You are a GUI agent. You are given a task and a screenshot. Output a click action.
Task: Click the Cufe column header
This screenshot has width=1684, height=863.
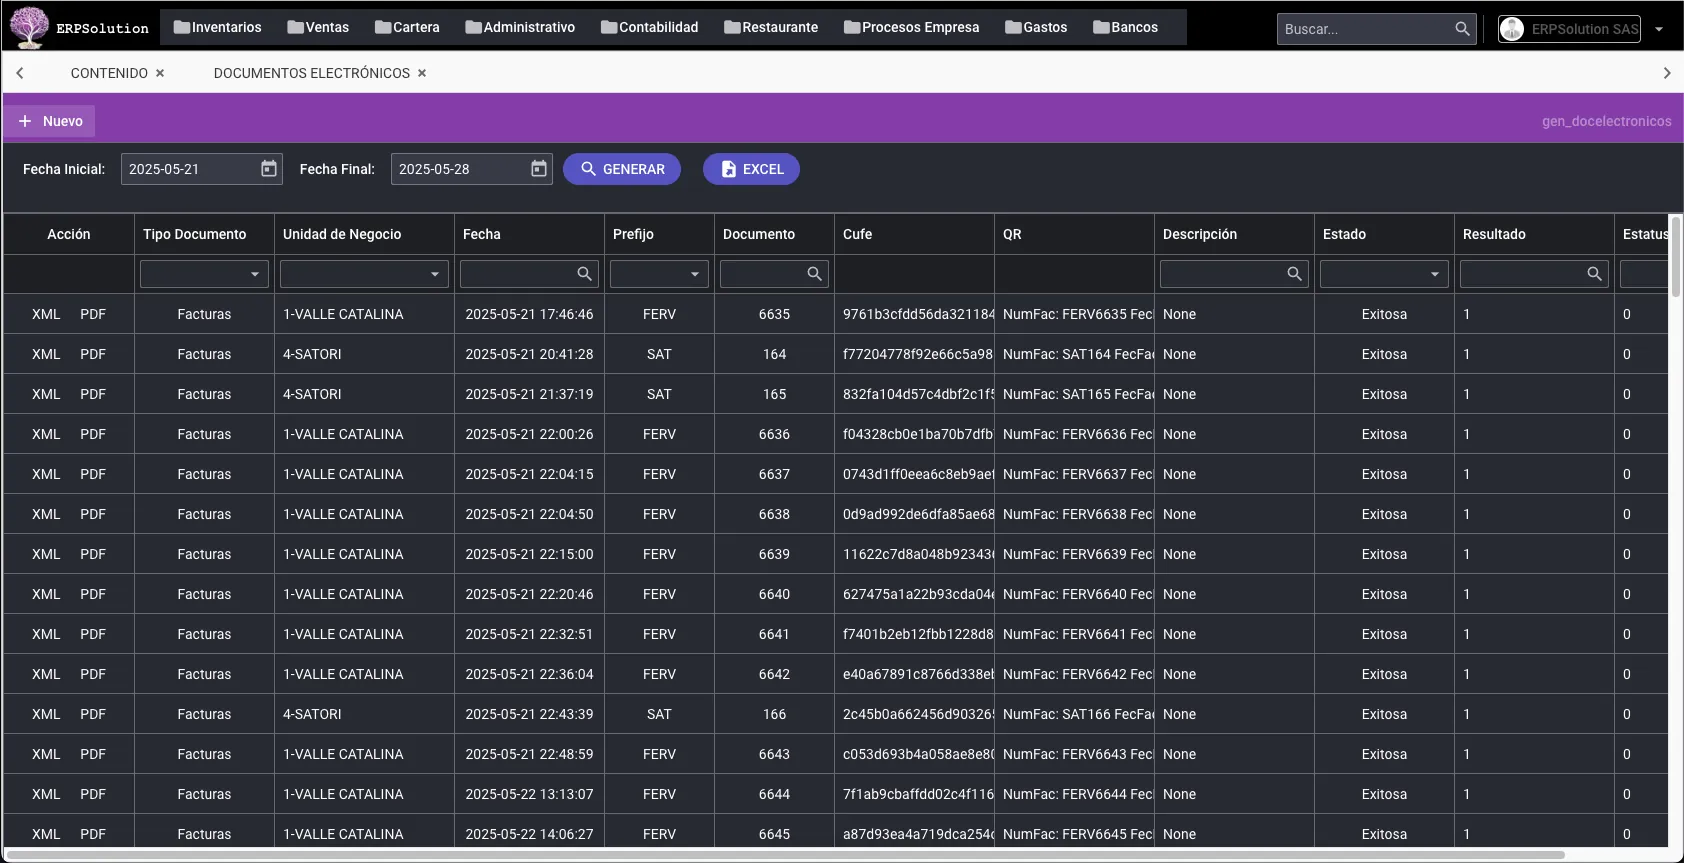[x=914, y=234]
